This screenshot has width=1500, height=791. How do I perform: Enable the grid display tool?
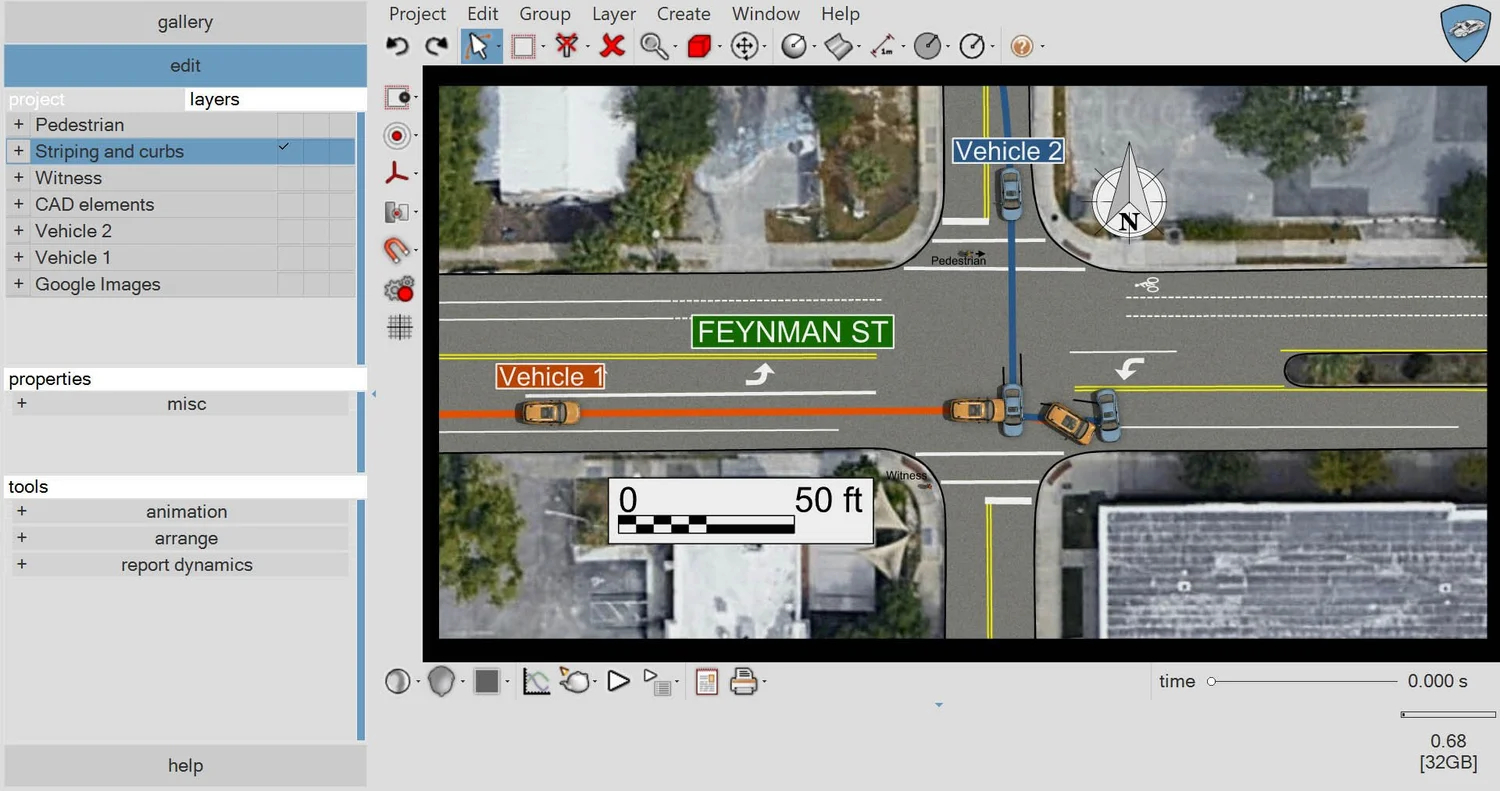click(398, 327)
